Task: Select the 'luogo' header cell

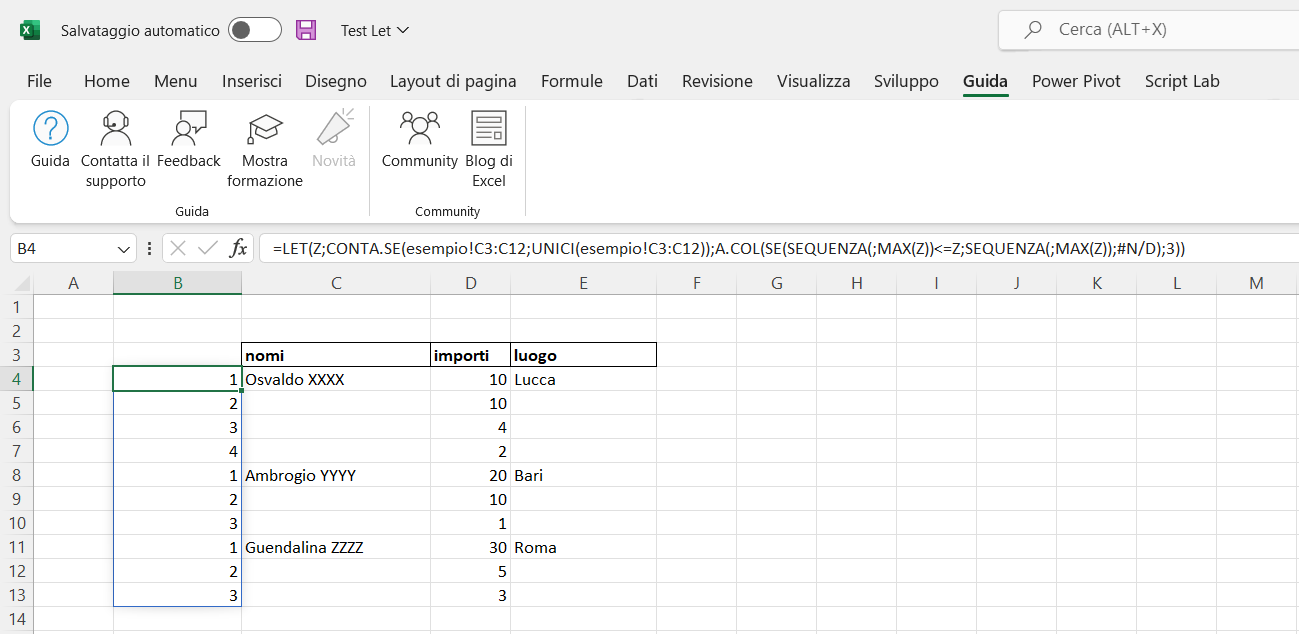Action: [x=583, y=355]
